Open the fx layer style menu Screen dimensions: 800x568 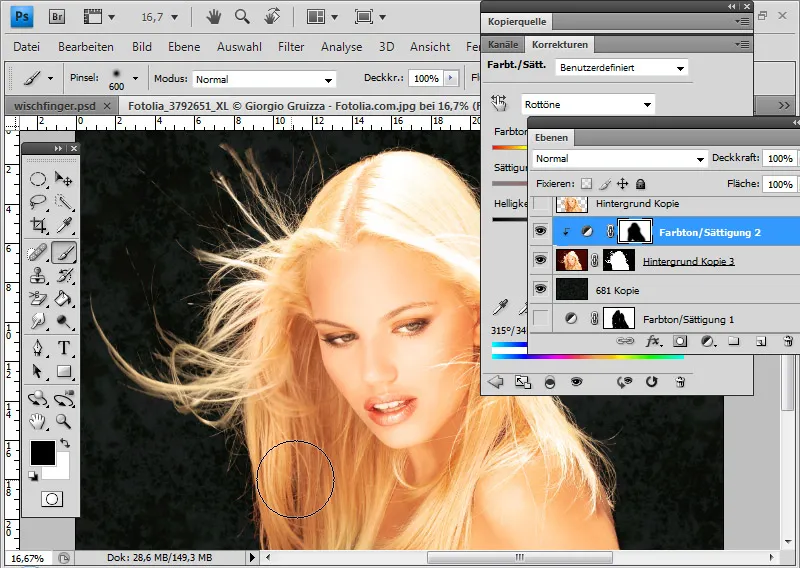click(654, 342)
